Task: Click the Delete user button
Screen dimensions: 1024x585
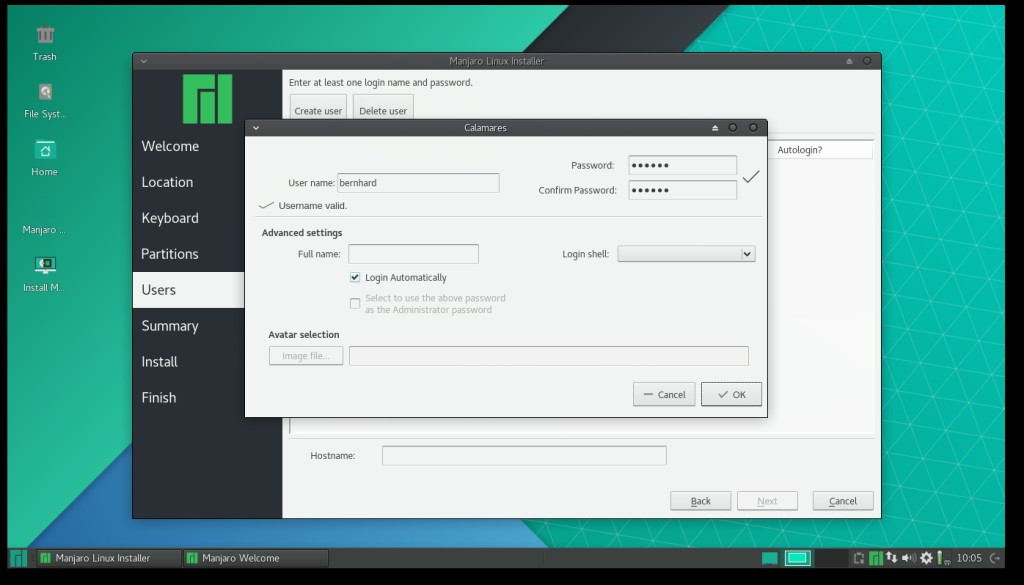Action: coord(383,108)
